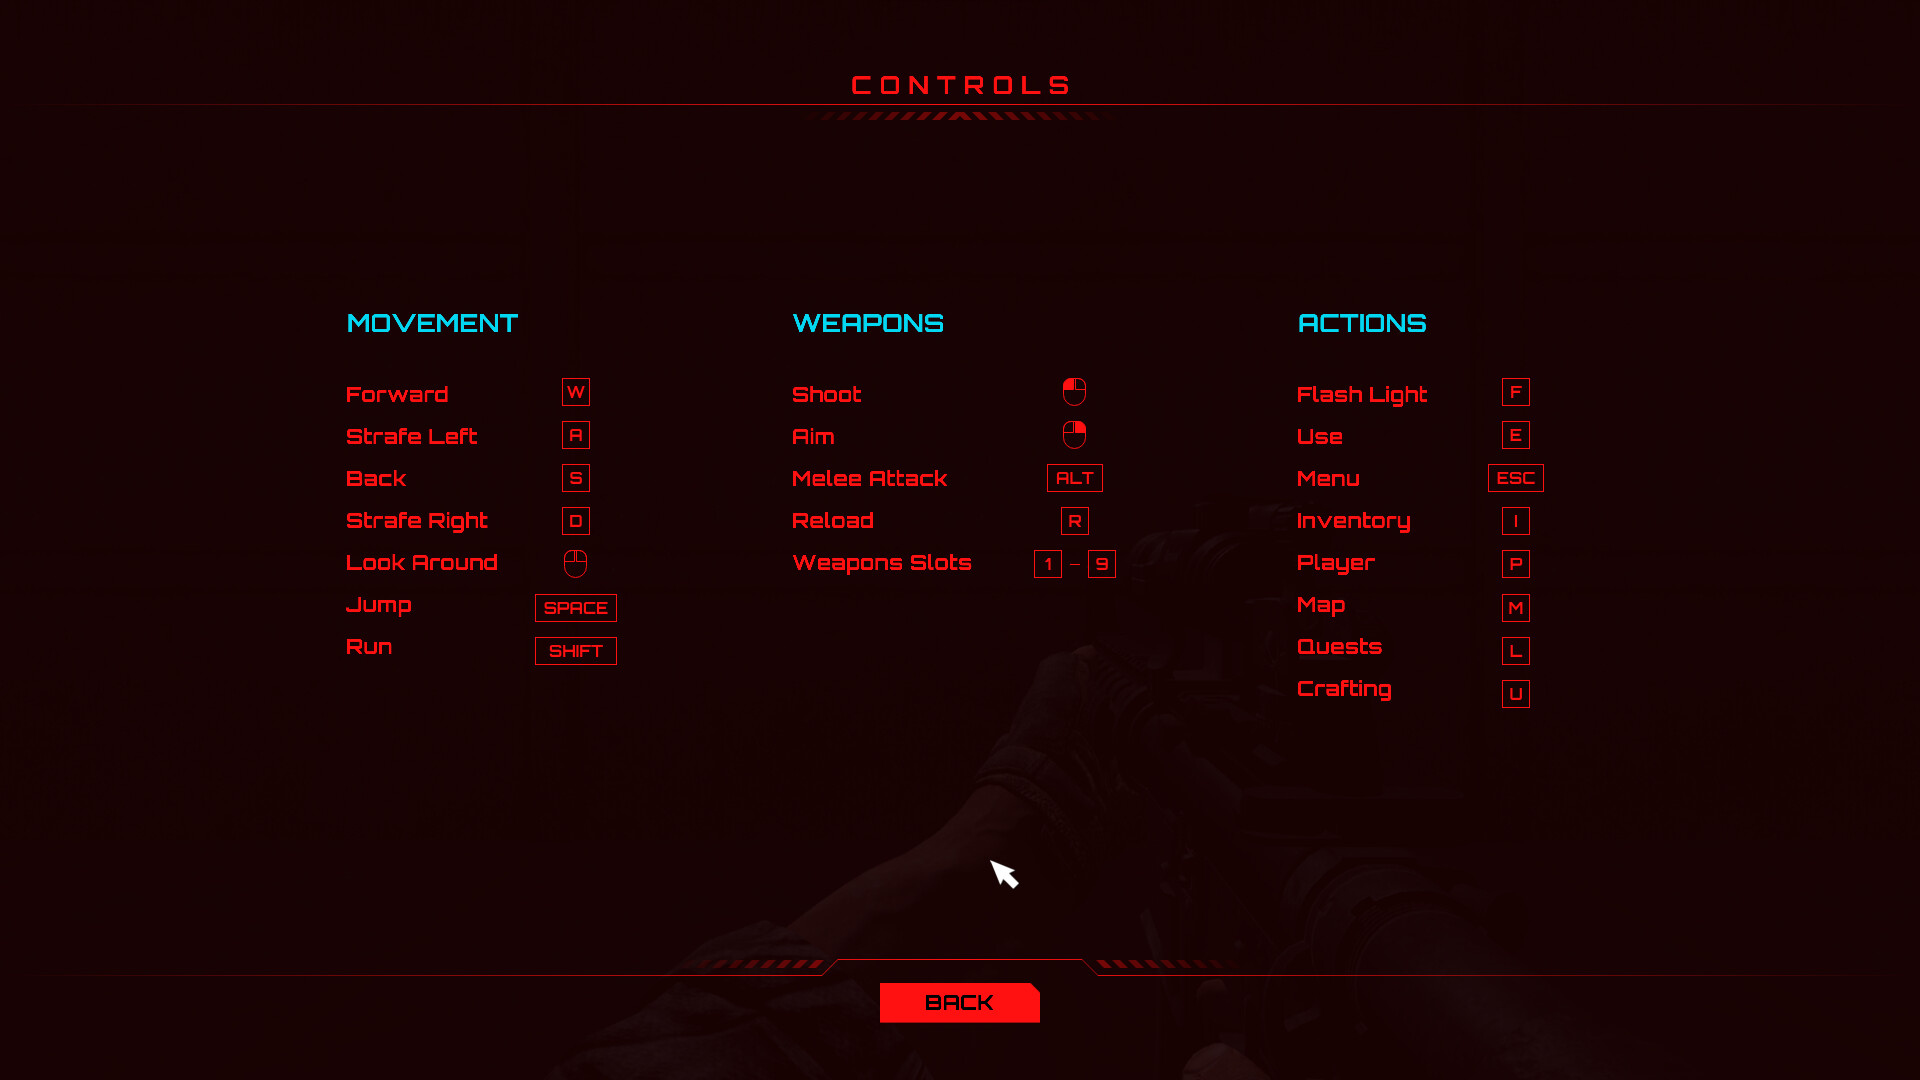The image size is (1920, 1080).
Task: Click the Reload R keybind box
Action: (x=1075, y=521)
